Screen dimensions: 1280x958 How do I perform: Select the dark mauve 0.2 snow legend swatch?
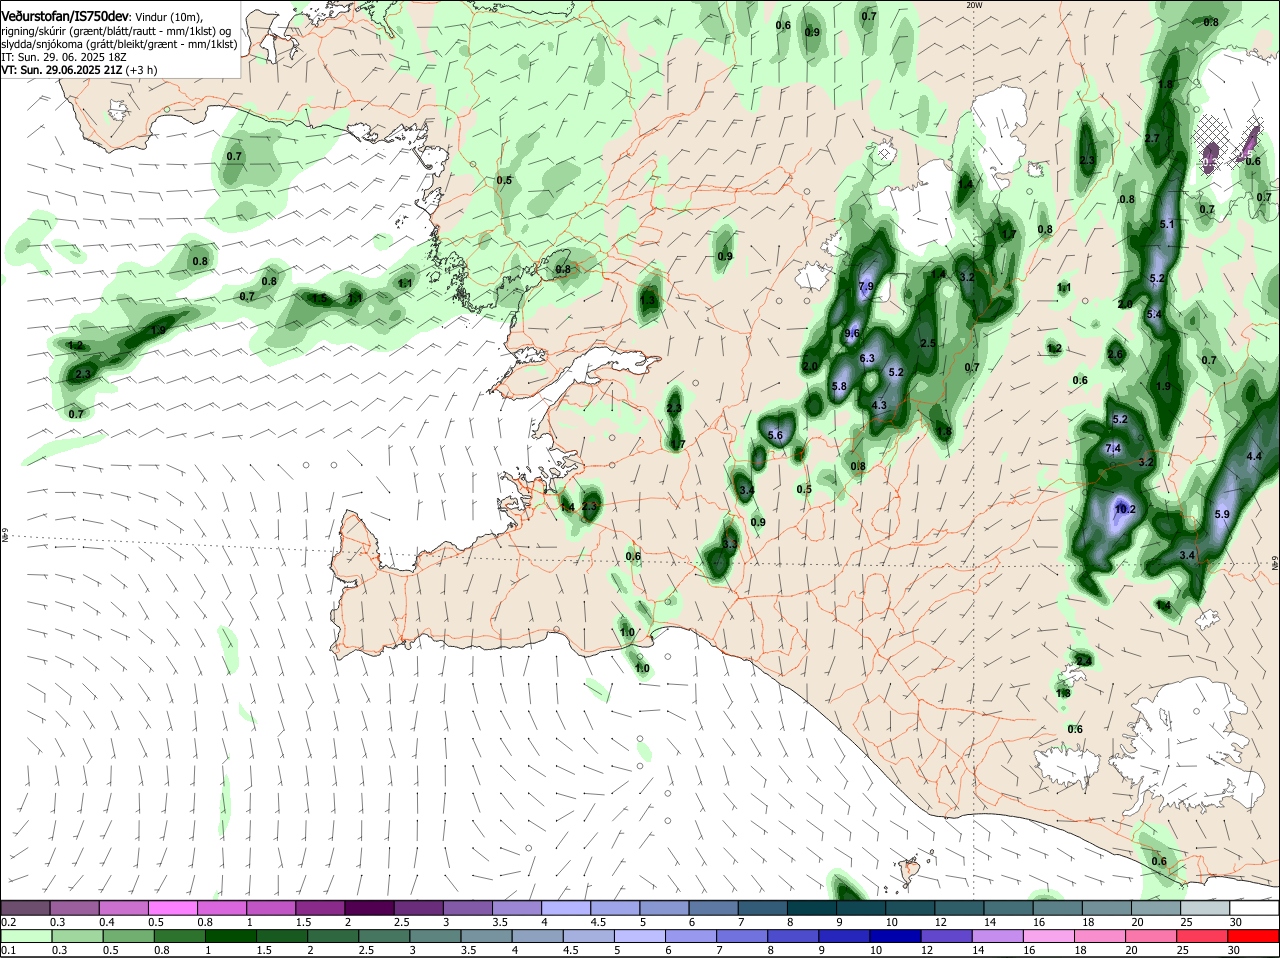click(25, 906)
